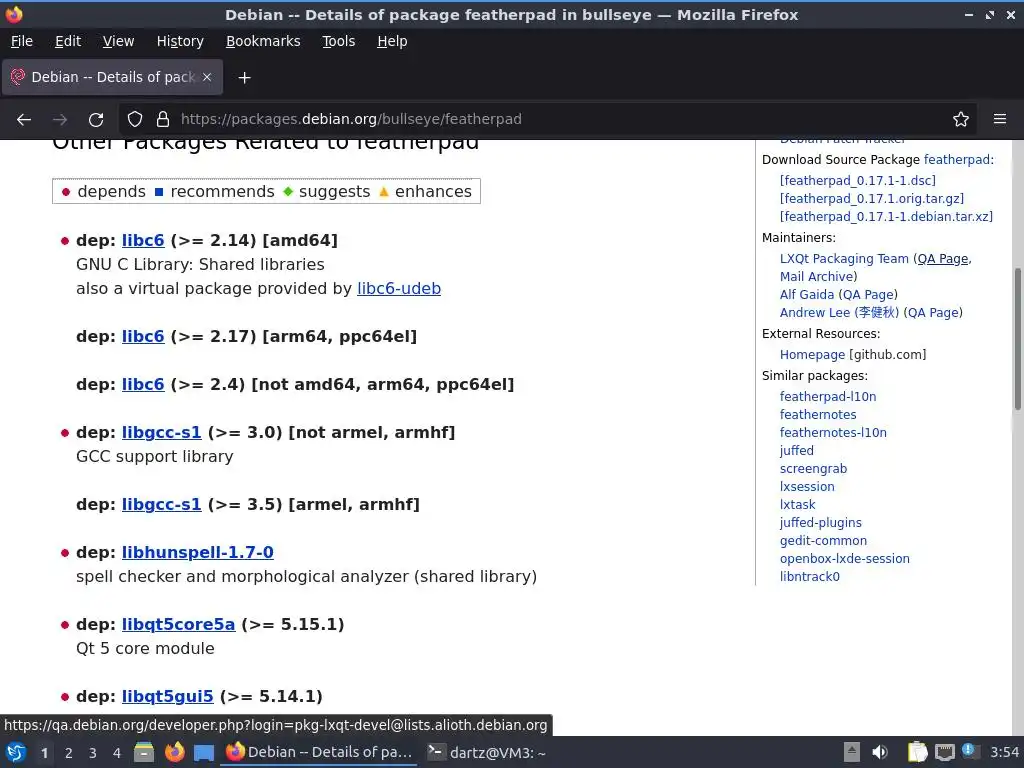
Task: Open the File menu
Action: click(22, 41)
